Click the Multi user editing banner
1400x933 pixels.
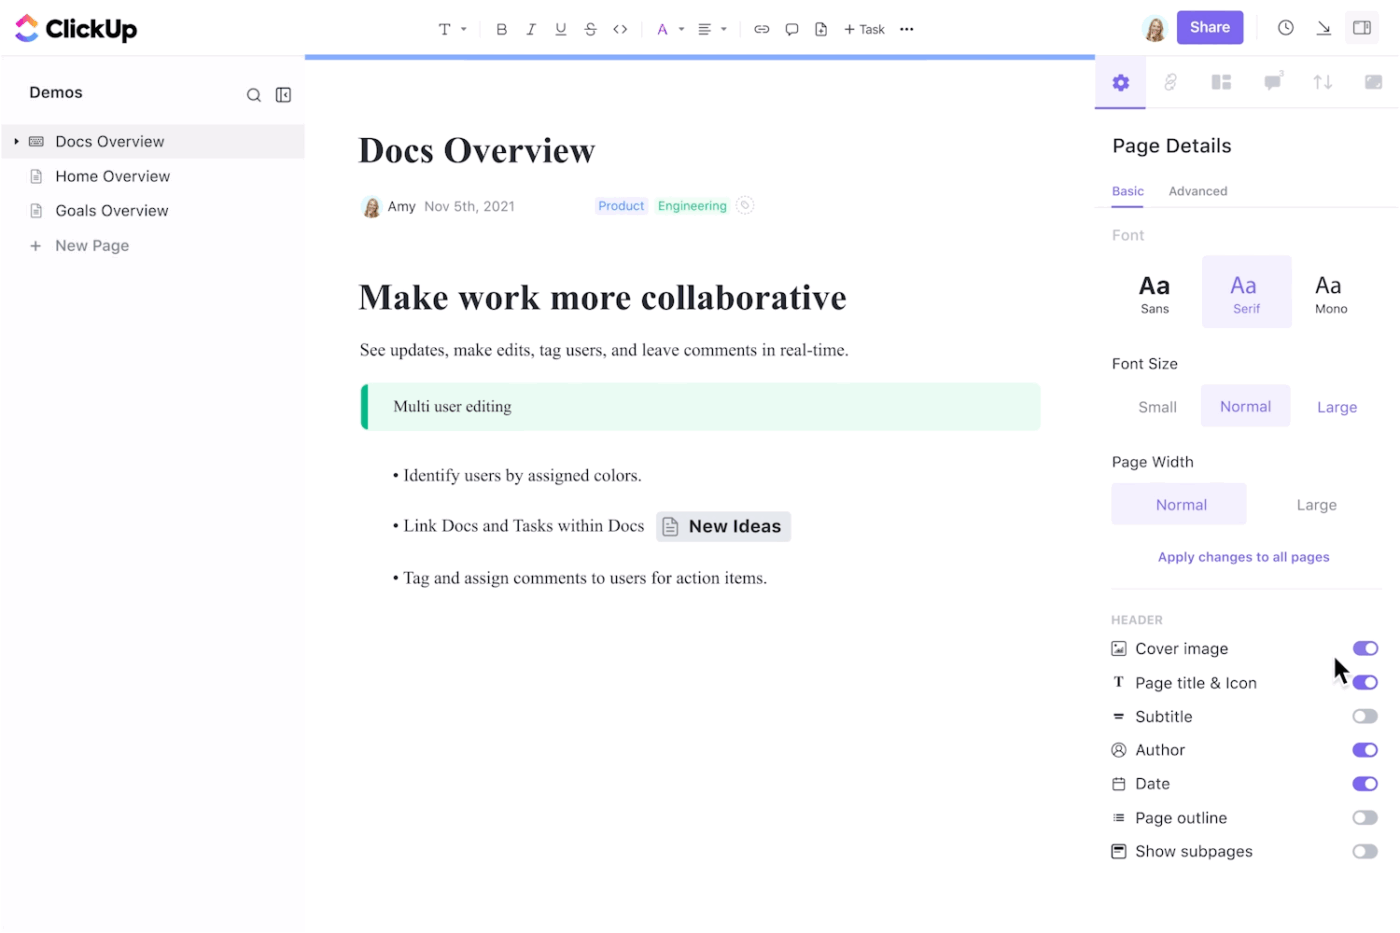coord(700,407)
